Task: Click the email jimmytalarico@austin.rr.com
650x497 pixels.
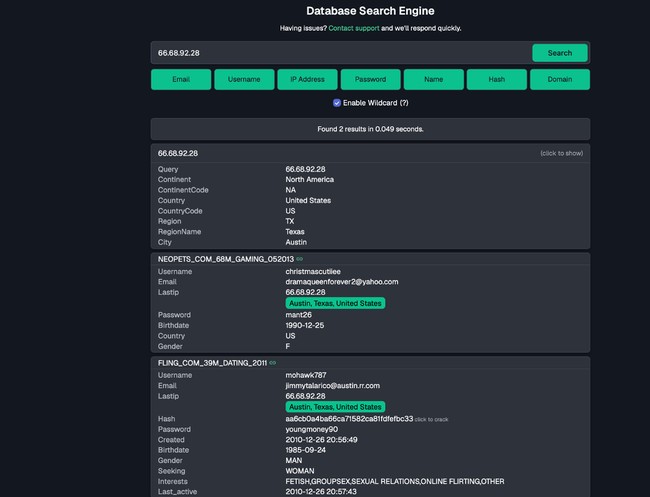Action: (x=332, y=385)
